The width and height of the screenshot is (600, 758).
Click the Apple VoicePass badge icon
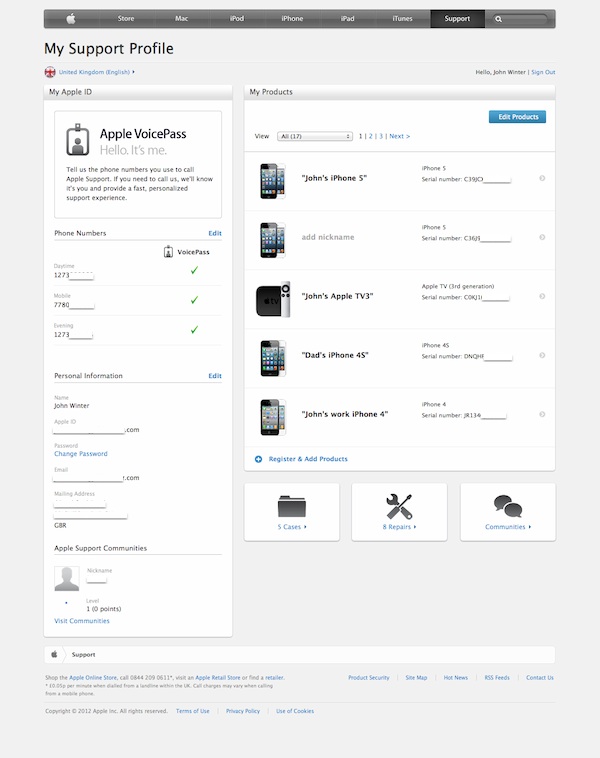(77, 140)
